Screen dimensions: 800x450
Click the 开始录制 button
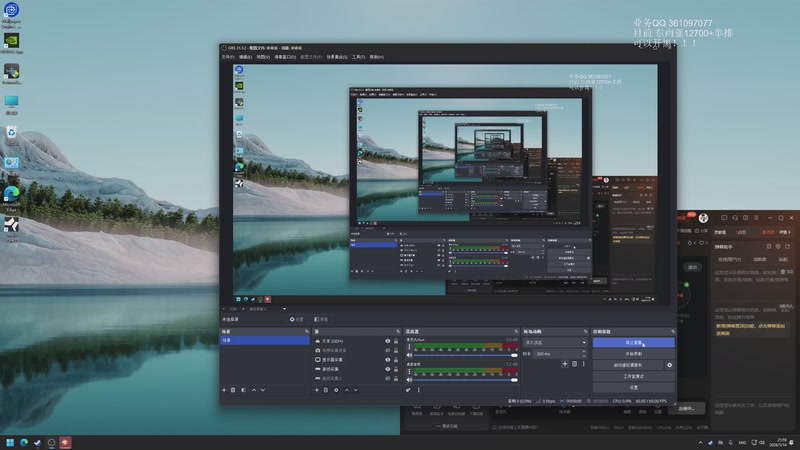[x=633, y=354]
